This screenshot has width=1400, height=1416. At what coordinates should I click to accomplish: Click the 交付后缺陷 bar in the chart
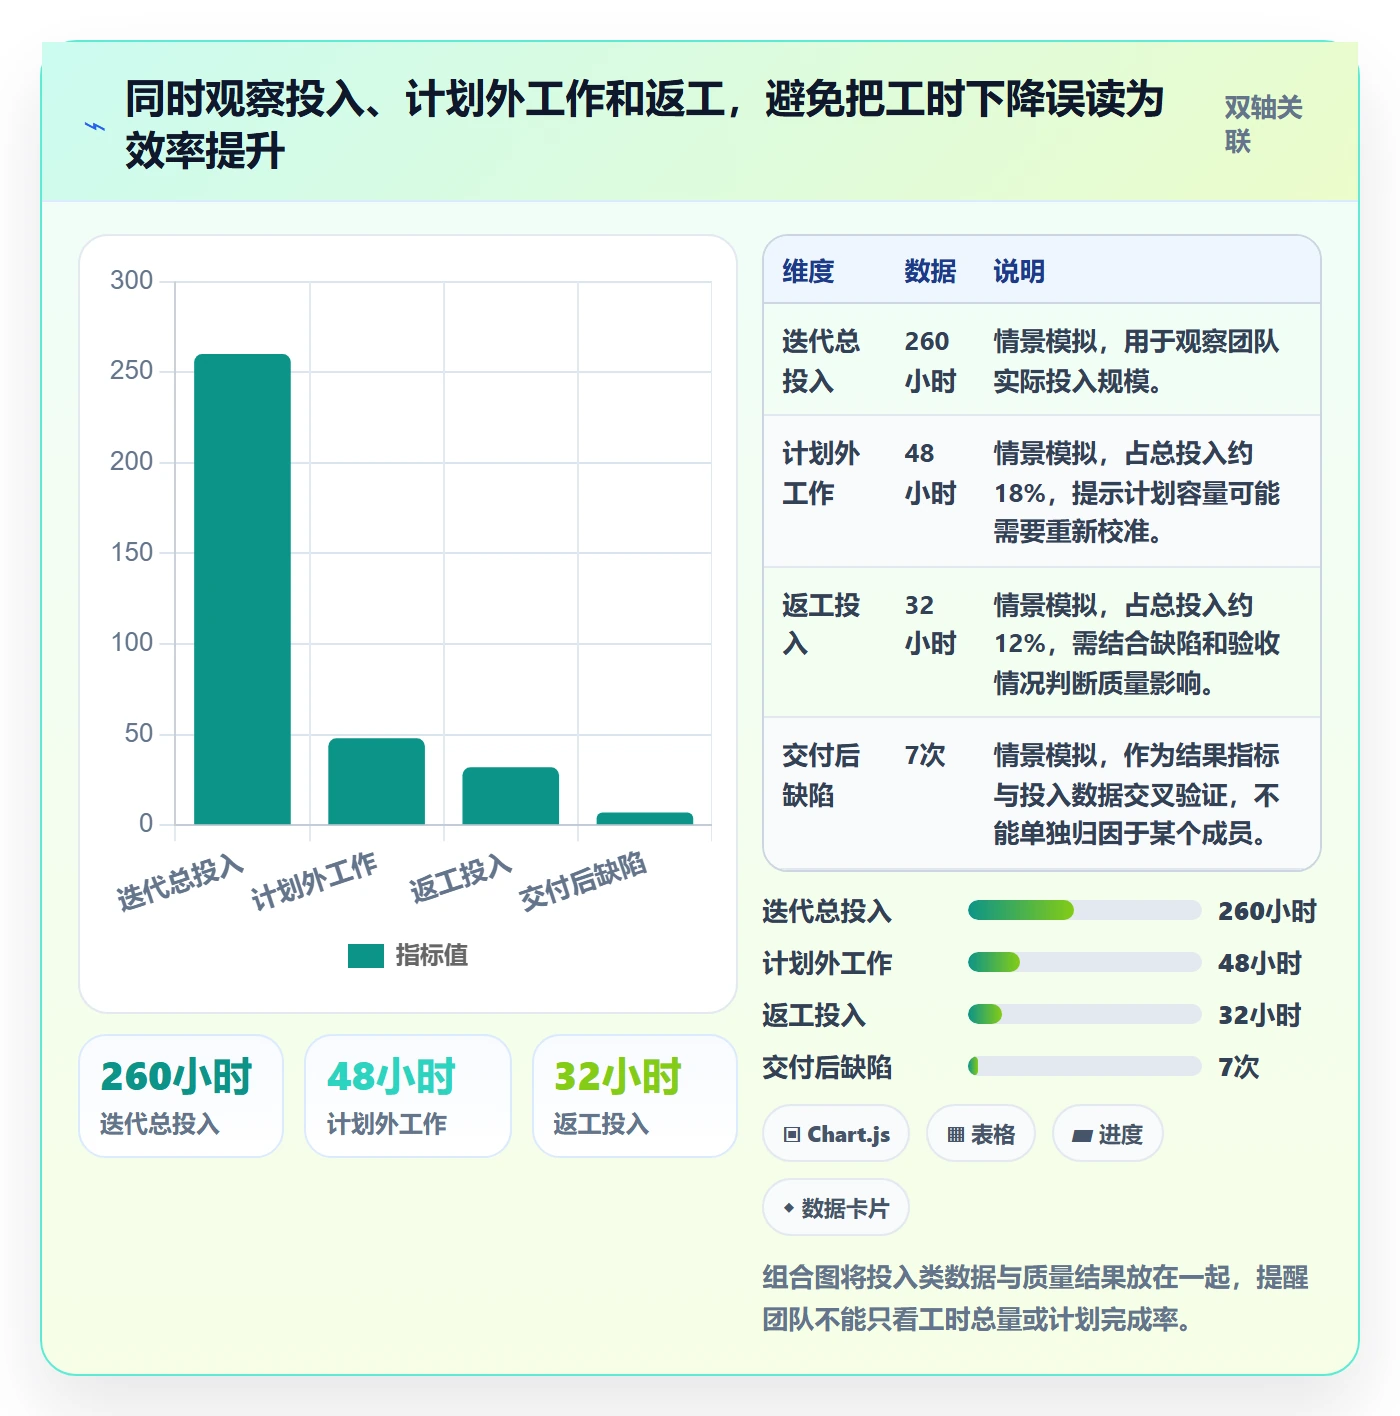644,818
